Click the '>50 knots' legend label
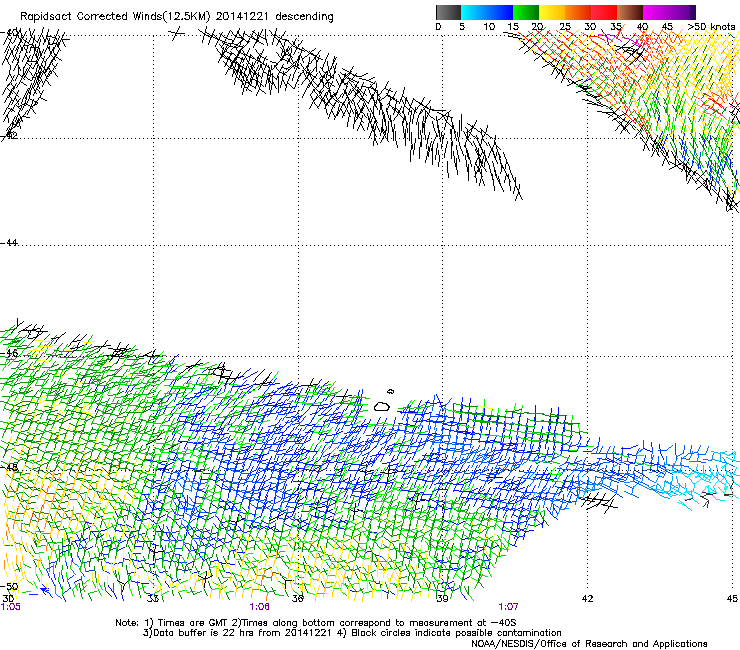The image size is (740, 650). click(711, 27)
